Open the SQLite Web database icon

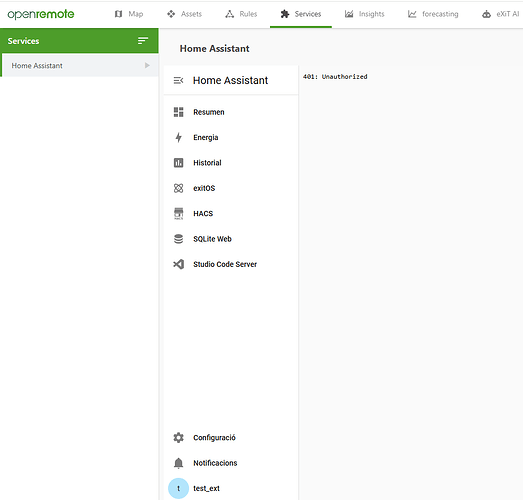tap(178, 239)
